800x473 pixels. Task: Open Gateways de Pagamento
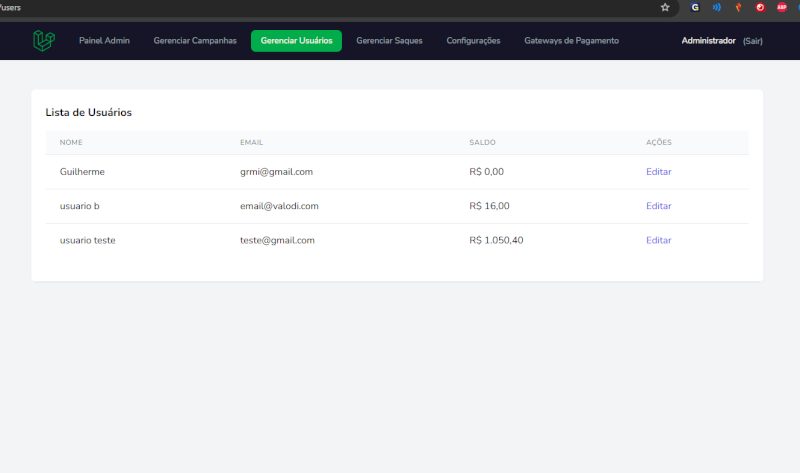[571, 41]
